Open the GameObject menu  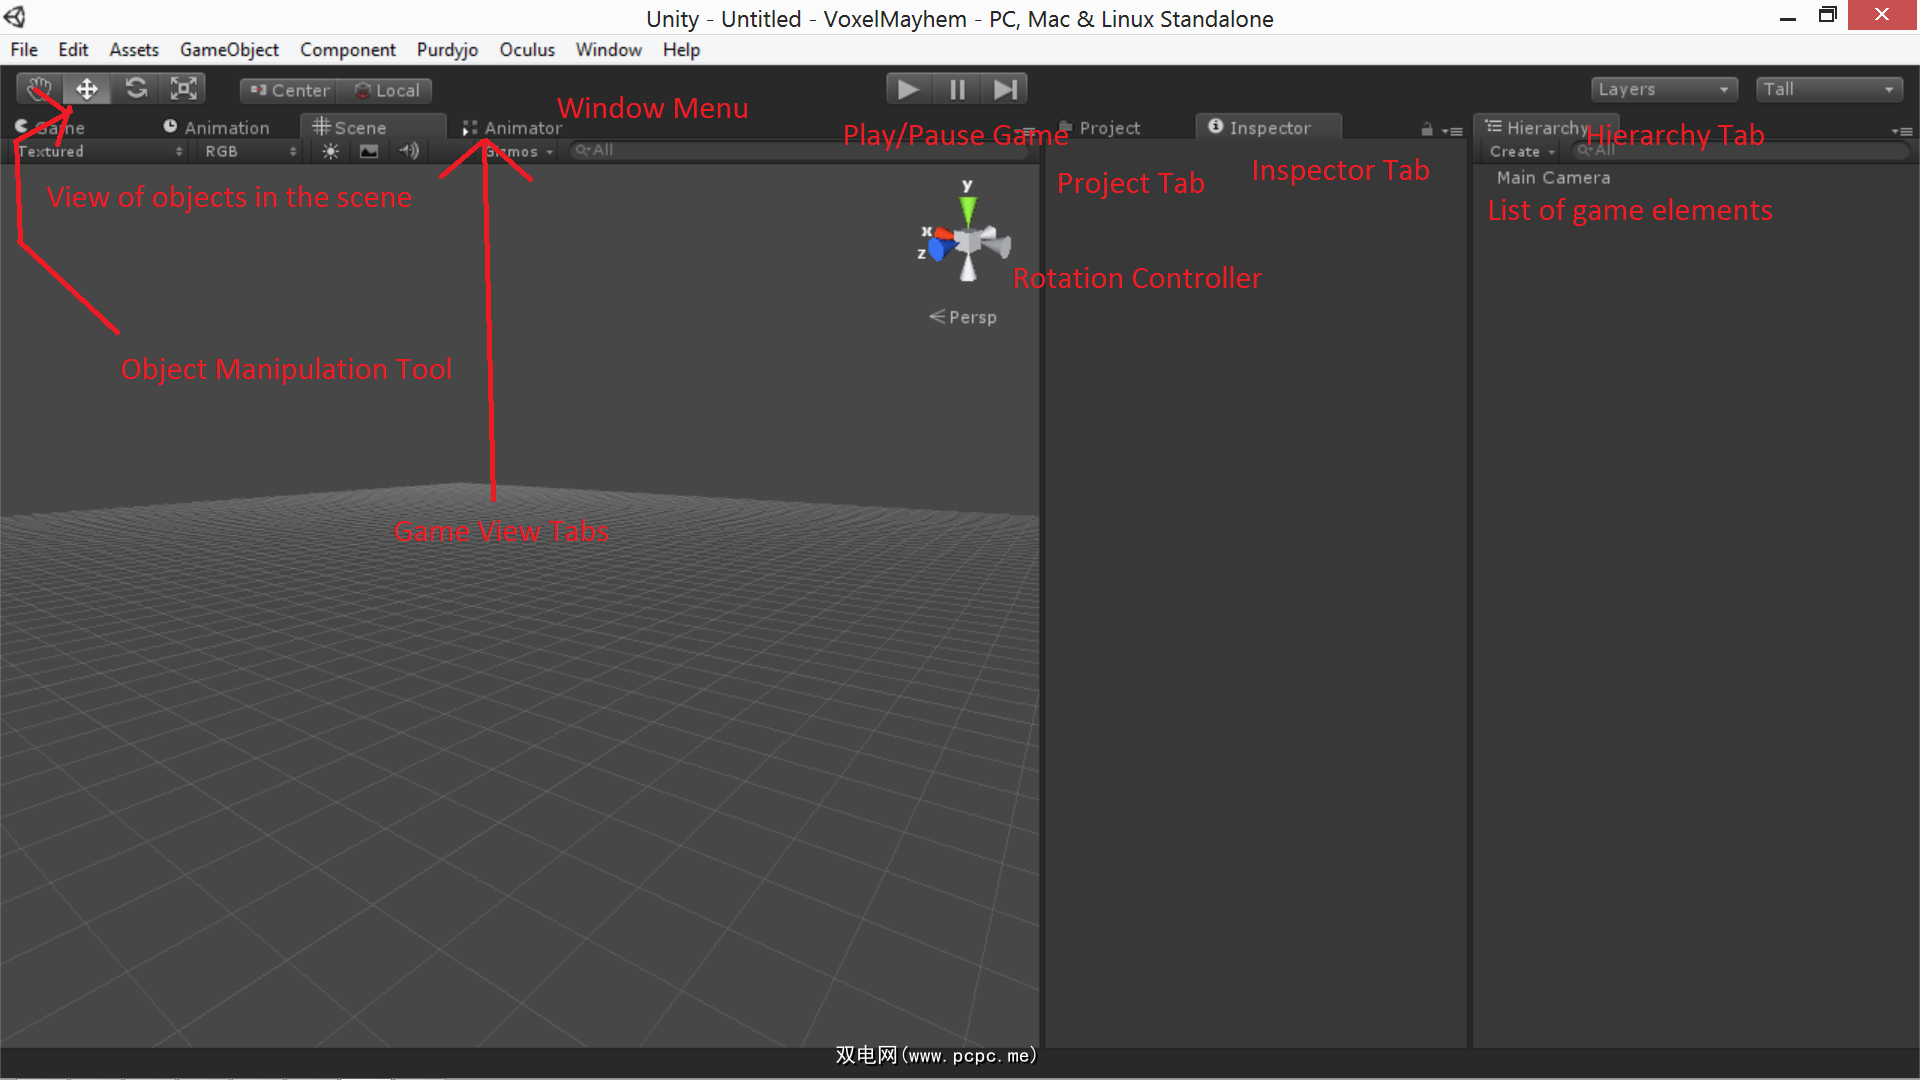click(x=229, y=50)
